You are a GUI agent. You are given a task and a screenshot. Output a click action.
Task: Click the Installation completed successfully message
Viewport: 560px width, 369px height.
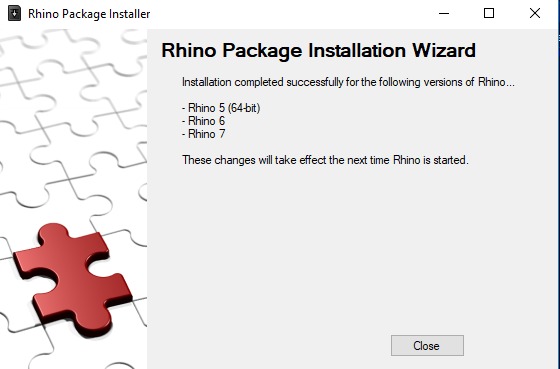[x=348, y=82]
